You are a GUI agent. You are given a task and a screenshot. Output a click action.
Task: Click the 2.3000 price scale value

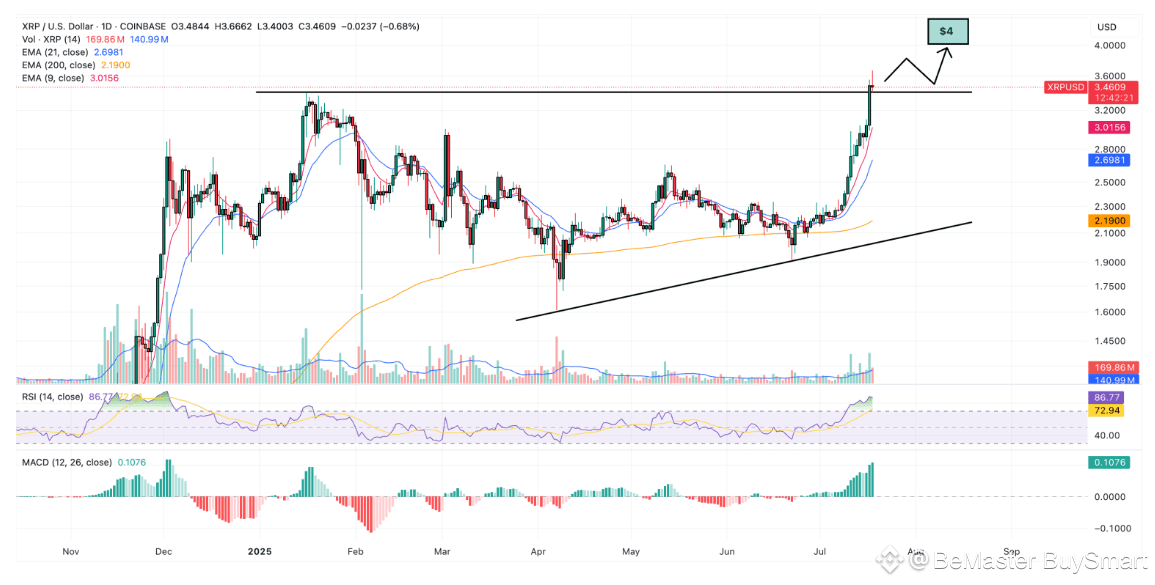(x=1111, y=206)
